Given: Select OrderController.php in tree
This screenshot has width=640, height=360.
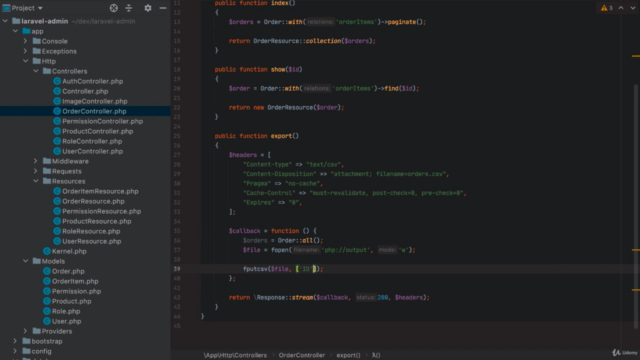Looking at the screenshot, I should click(x=94, y=111).
